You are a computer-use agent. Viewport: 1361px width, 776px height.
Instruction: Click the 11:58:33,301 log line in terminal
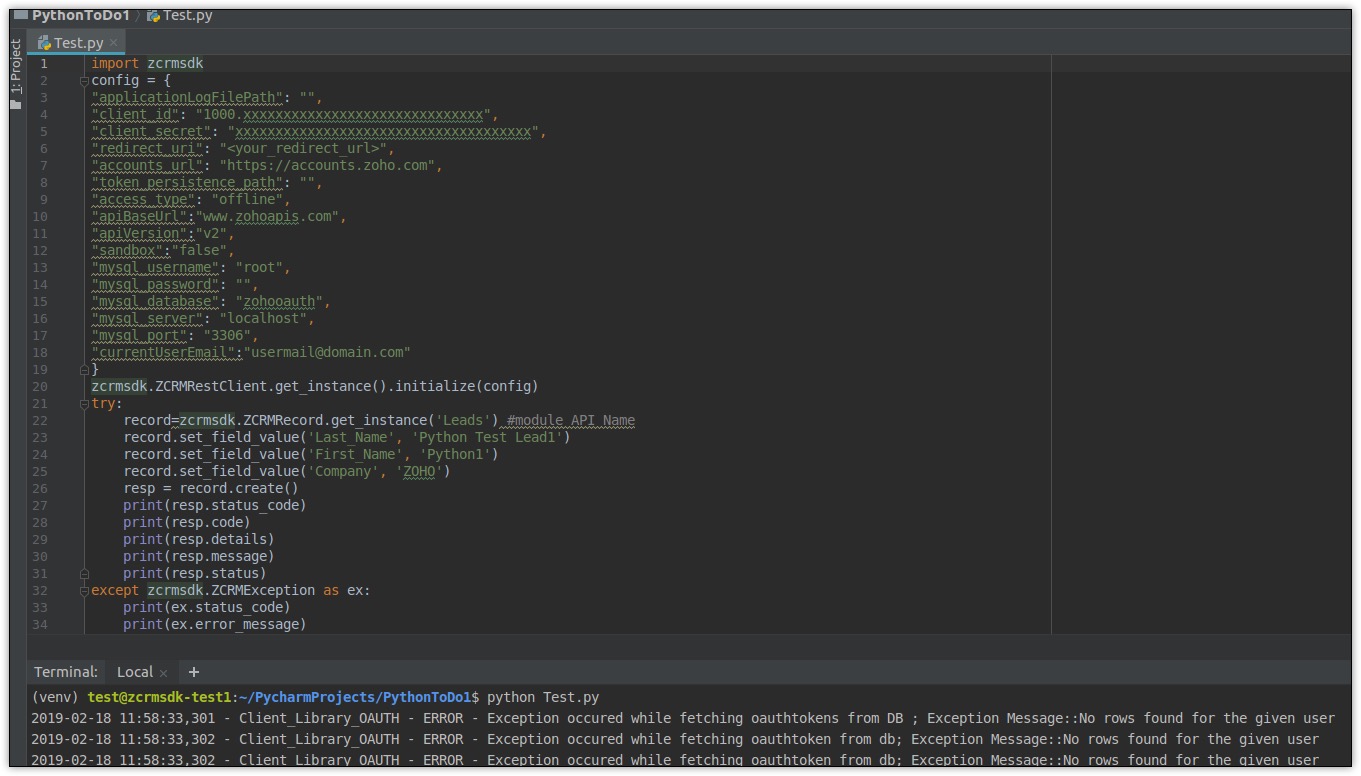pos(683,718)
